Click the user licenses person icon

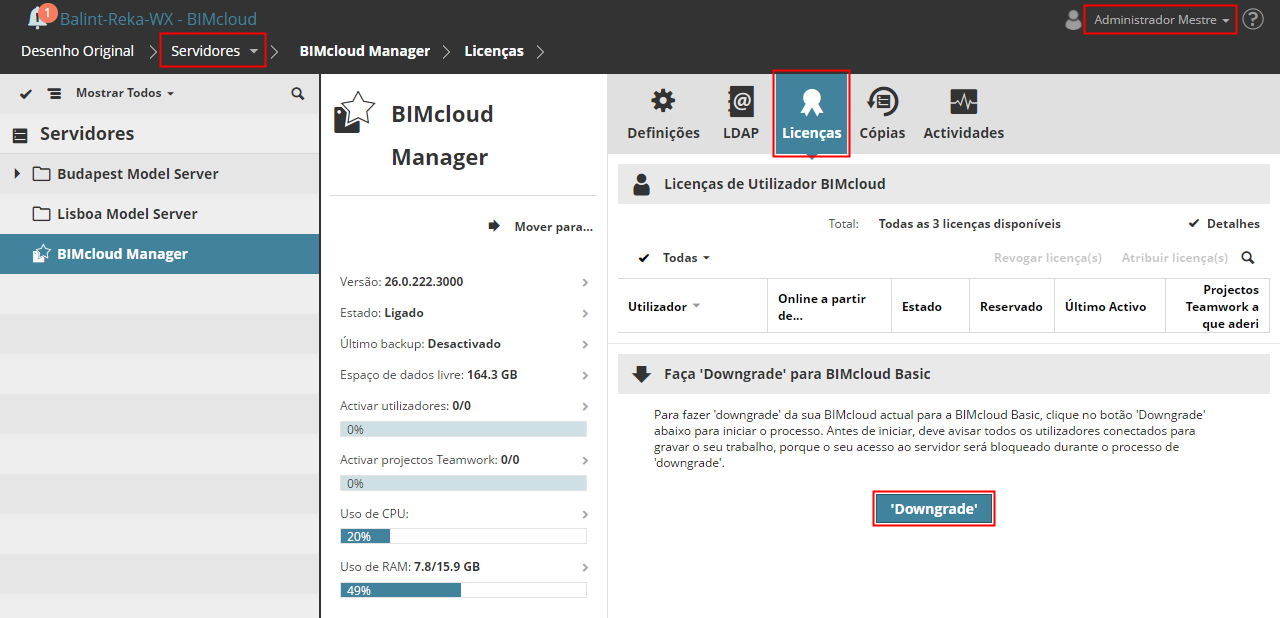[x=642, y=184]
